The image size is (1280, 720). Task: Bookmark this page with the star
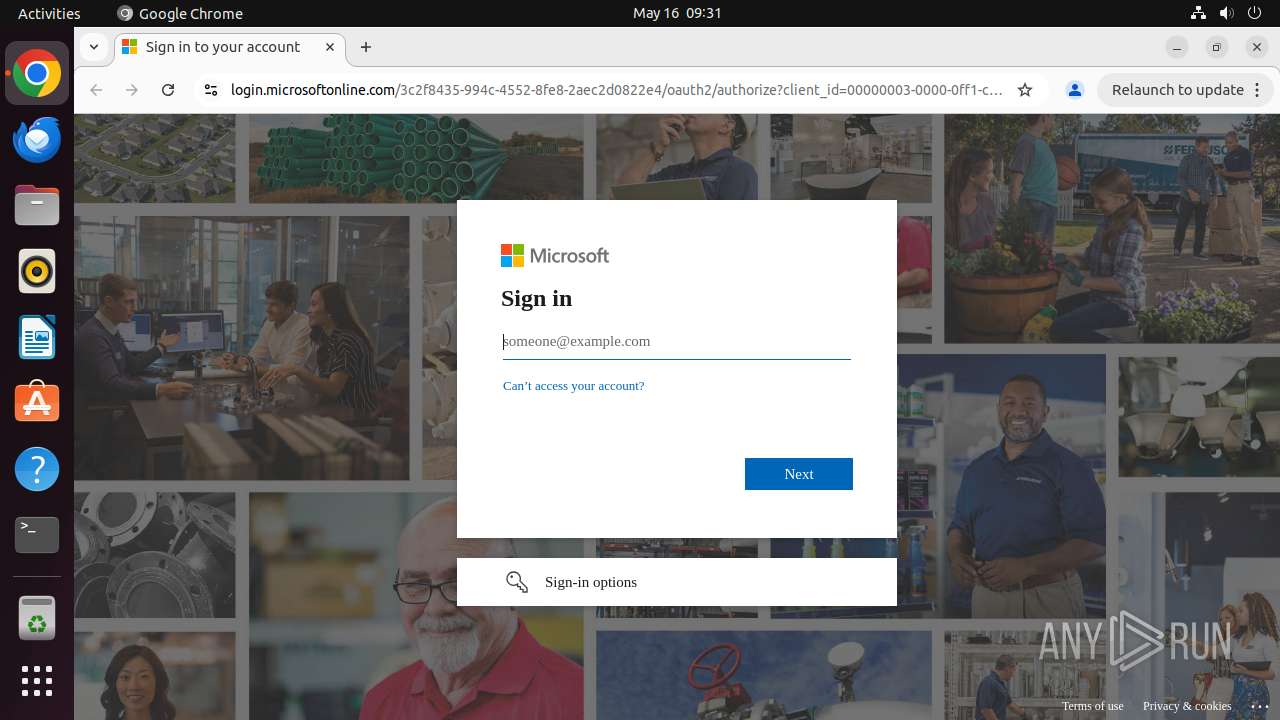click(1025, 90)
